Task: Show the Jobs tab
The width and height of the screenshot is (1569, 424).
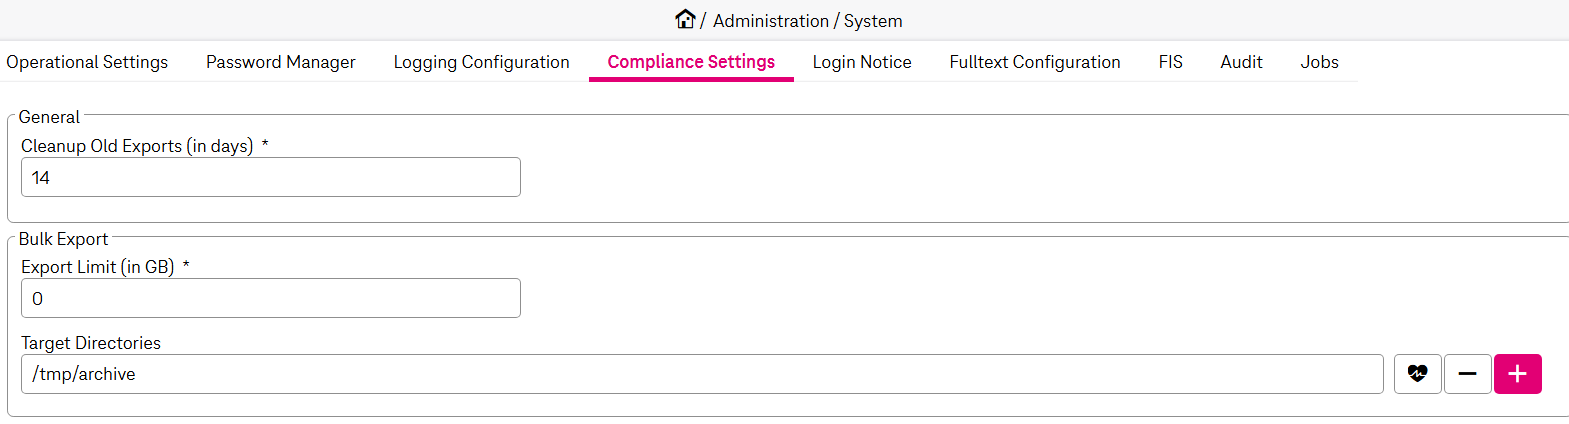Action: [x=1319, y=62]
